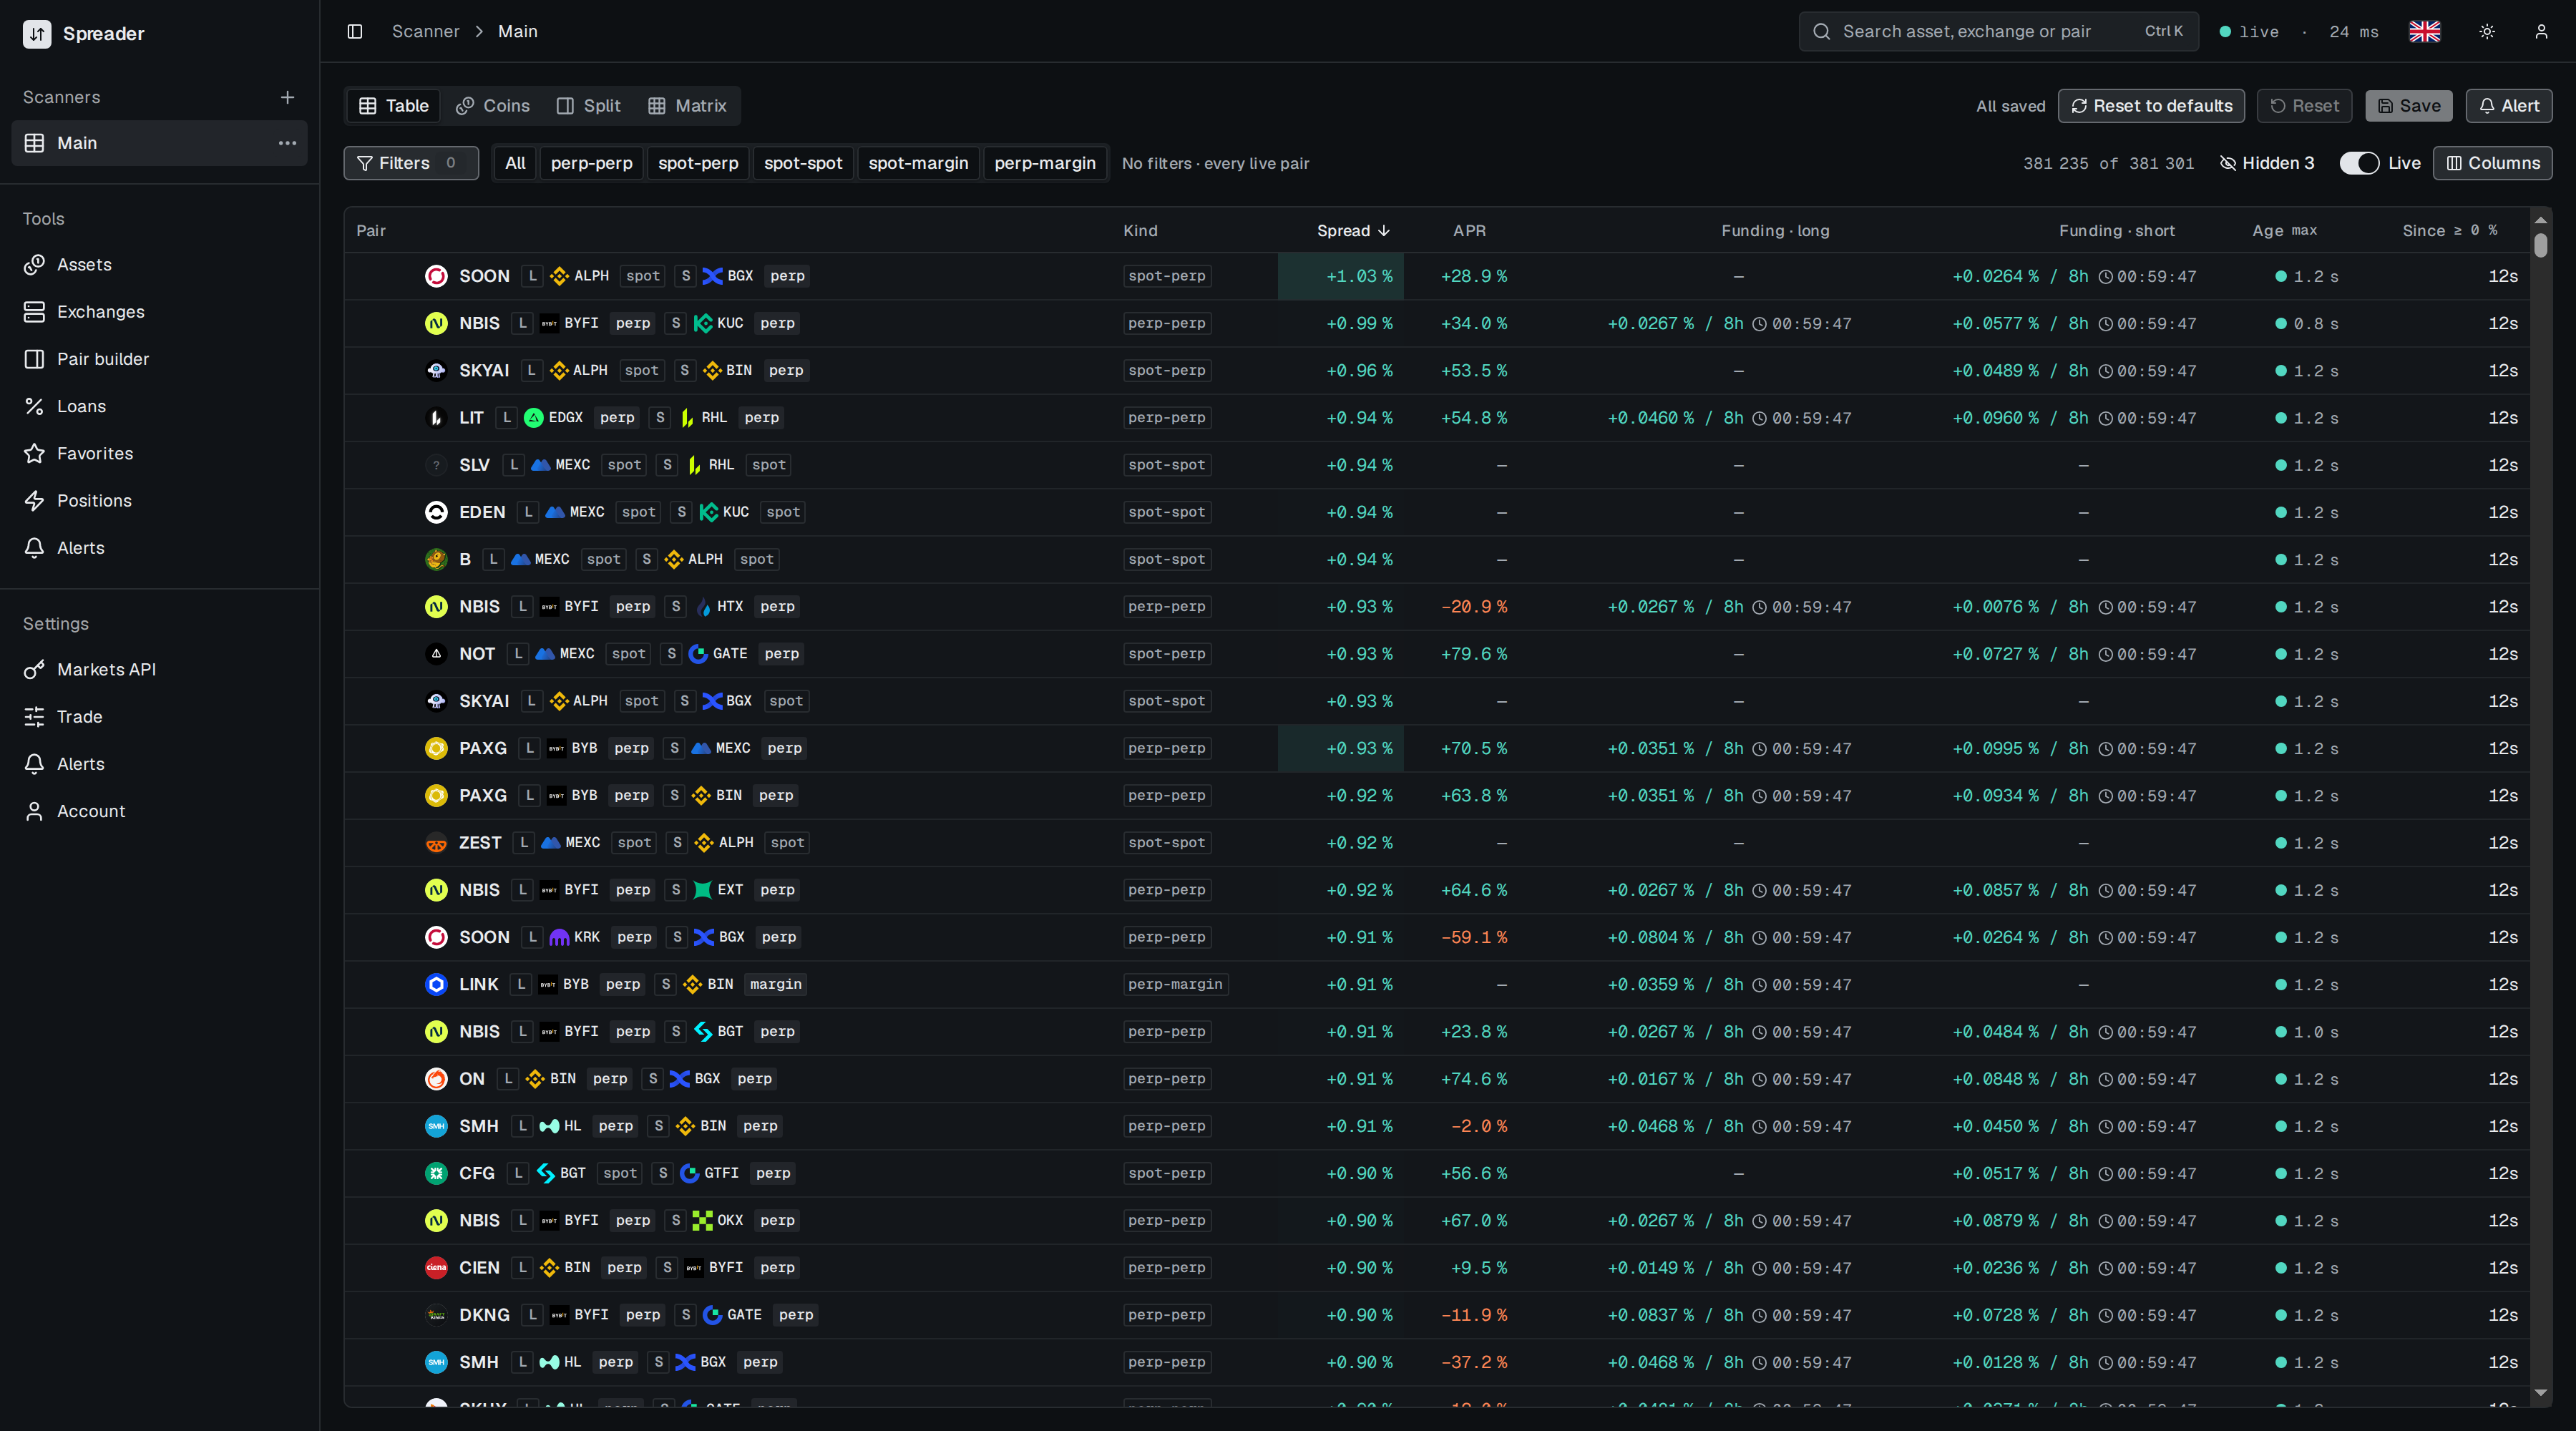2576x1431 pixels.
Task: Click the table vertical scrollbar thumb
Action: click(2541, 245)
